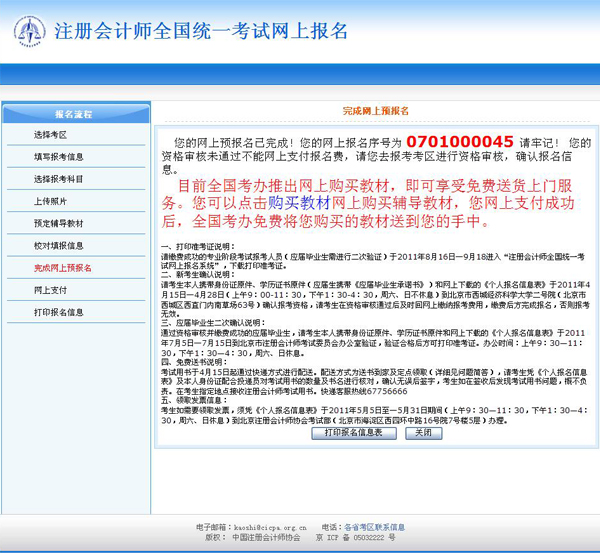Click the 三、应届毕业生二次确认说明 heading
600x553 pixels.
click(213, 323)
